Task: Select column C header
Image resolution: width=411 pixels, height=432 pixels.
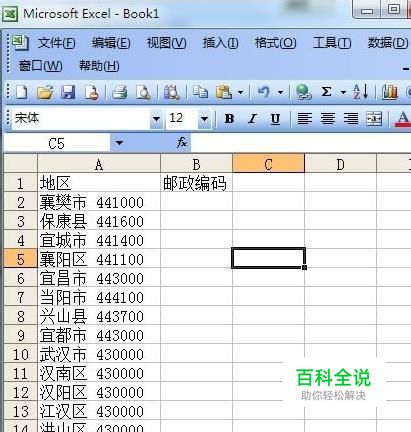Action: click(x=268, y=164)
